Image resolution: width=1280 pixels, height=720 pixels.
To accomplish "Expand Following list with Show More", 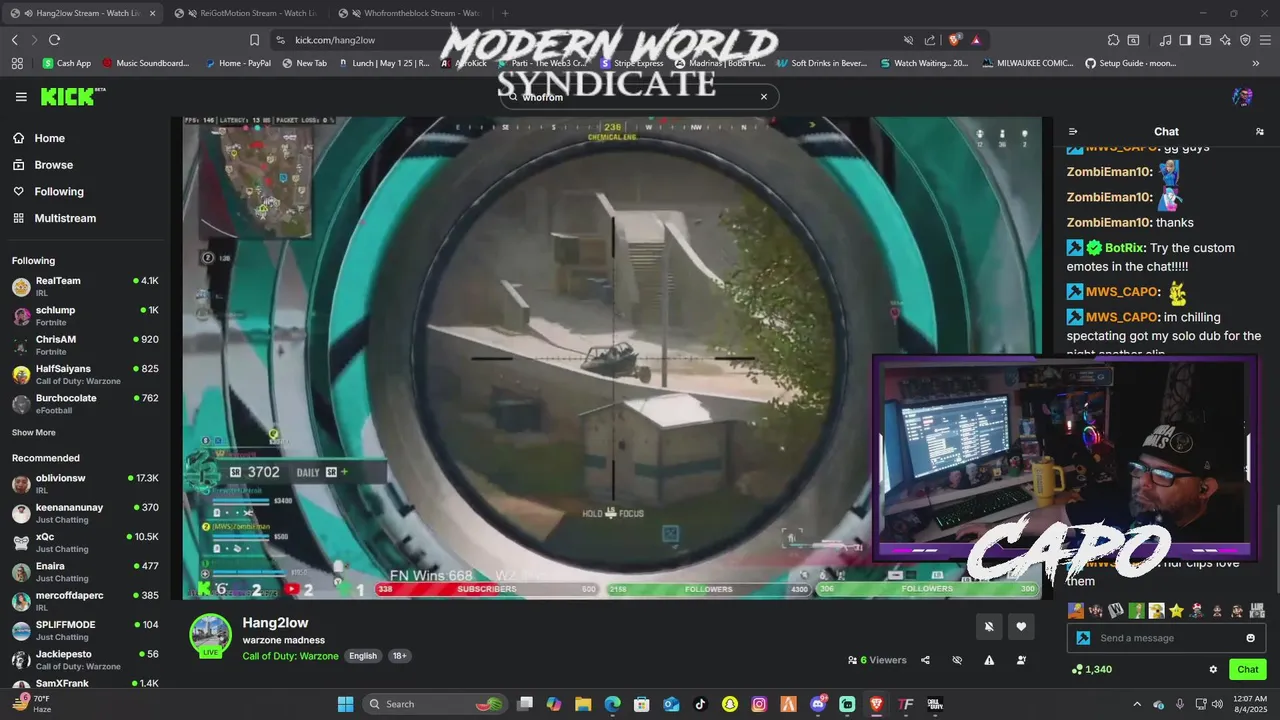I will tap(34, 433).
